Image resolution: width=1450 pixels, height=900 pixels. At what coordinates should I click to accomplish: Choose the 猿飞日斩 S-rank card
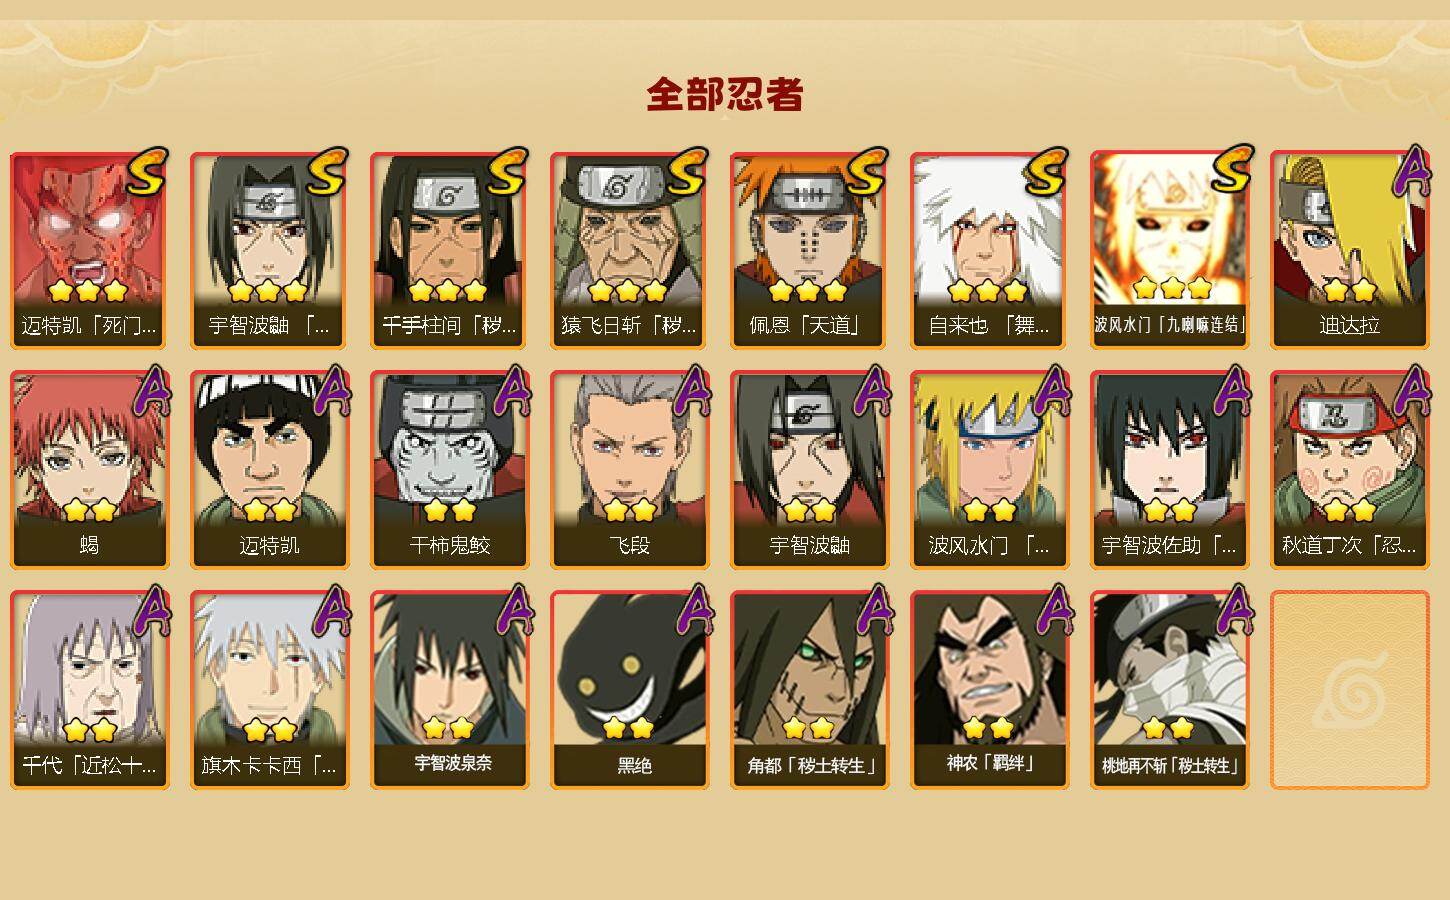tap(629, 250)
